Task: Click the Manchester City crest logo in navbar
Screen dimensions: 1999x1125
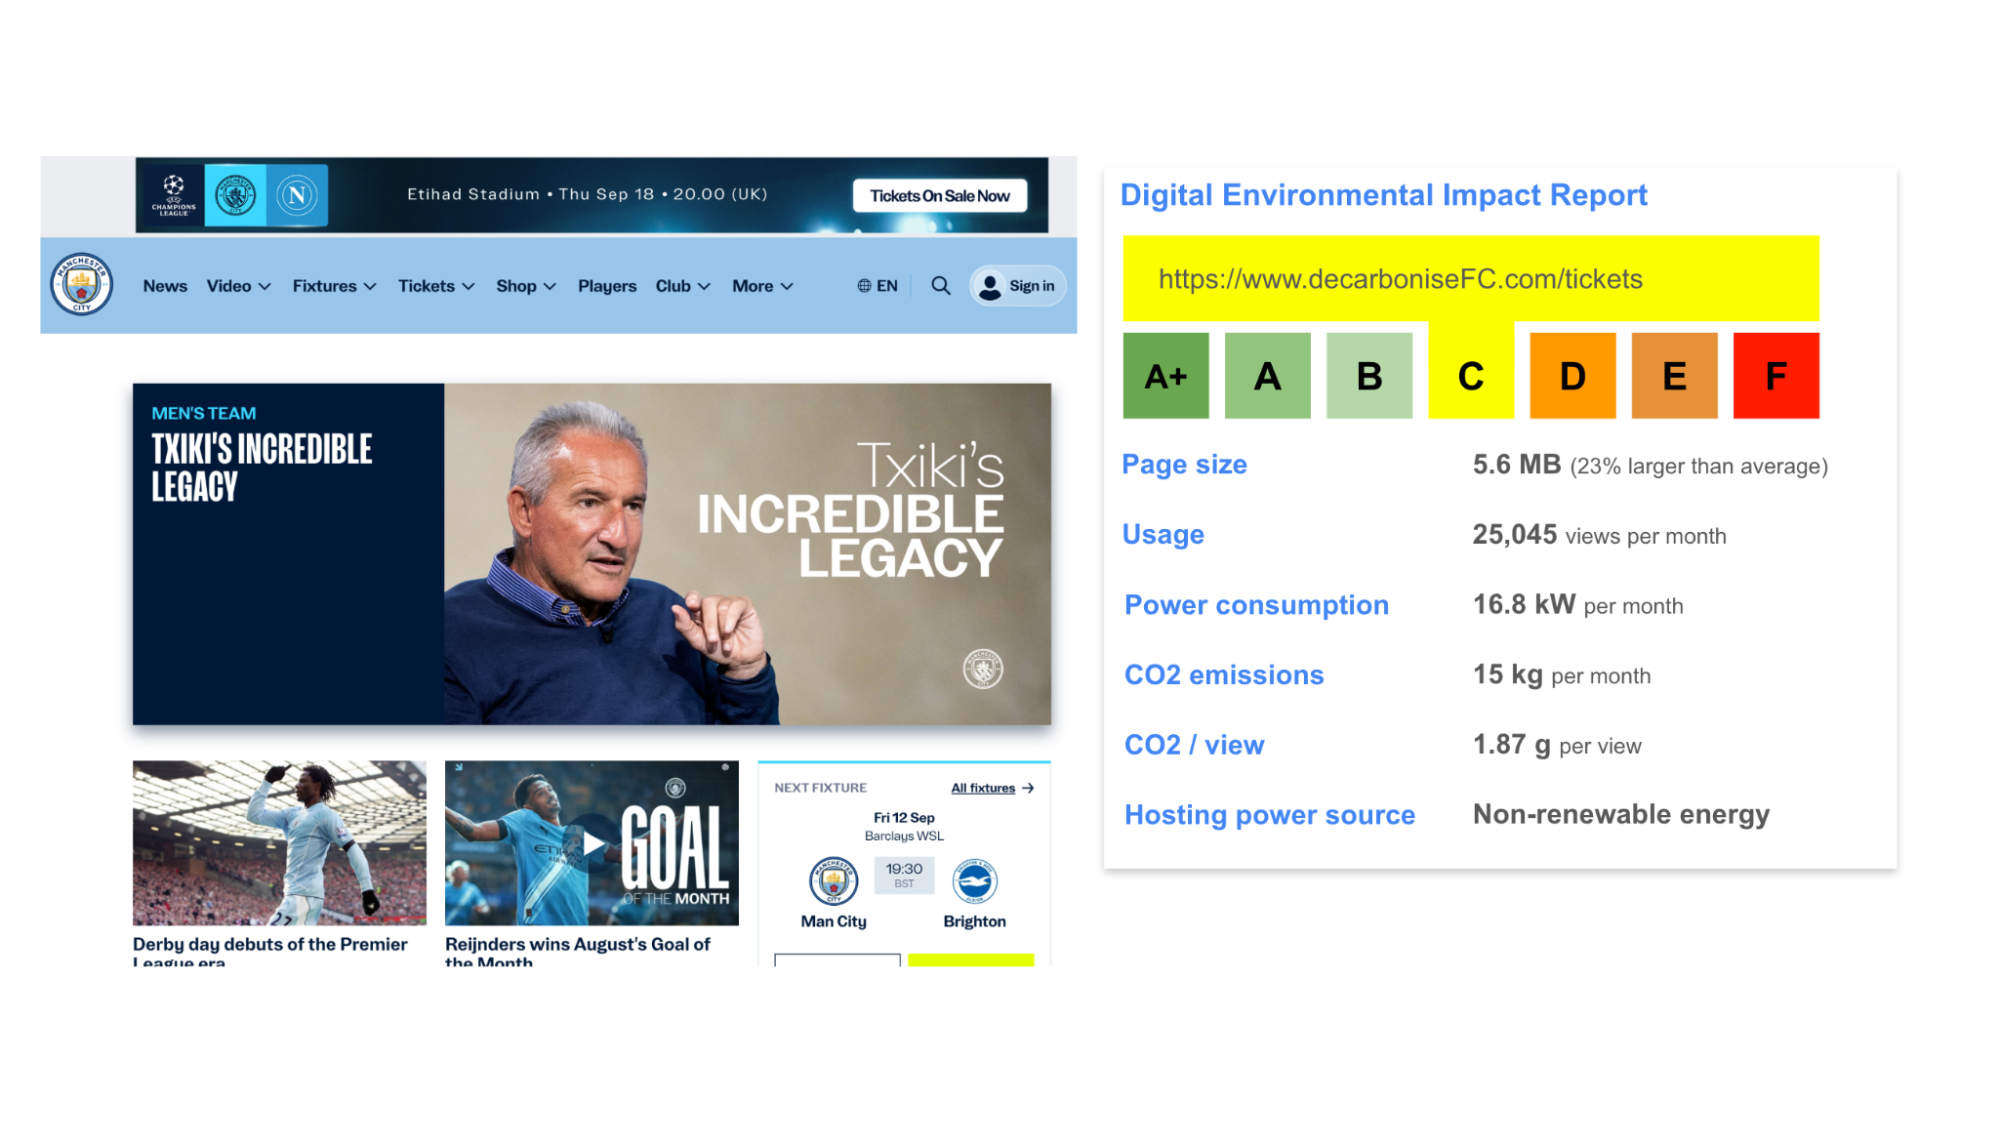Action: tap(81, 284)
